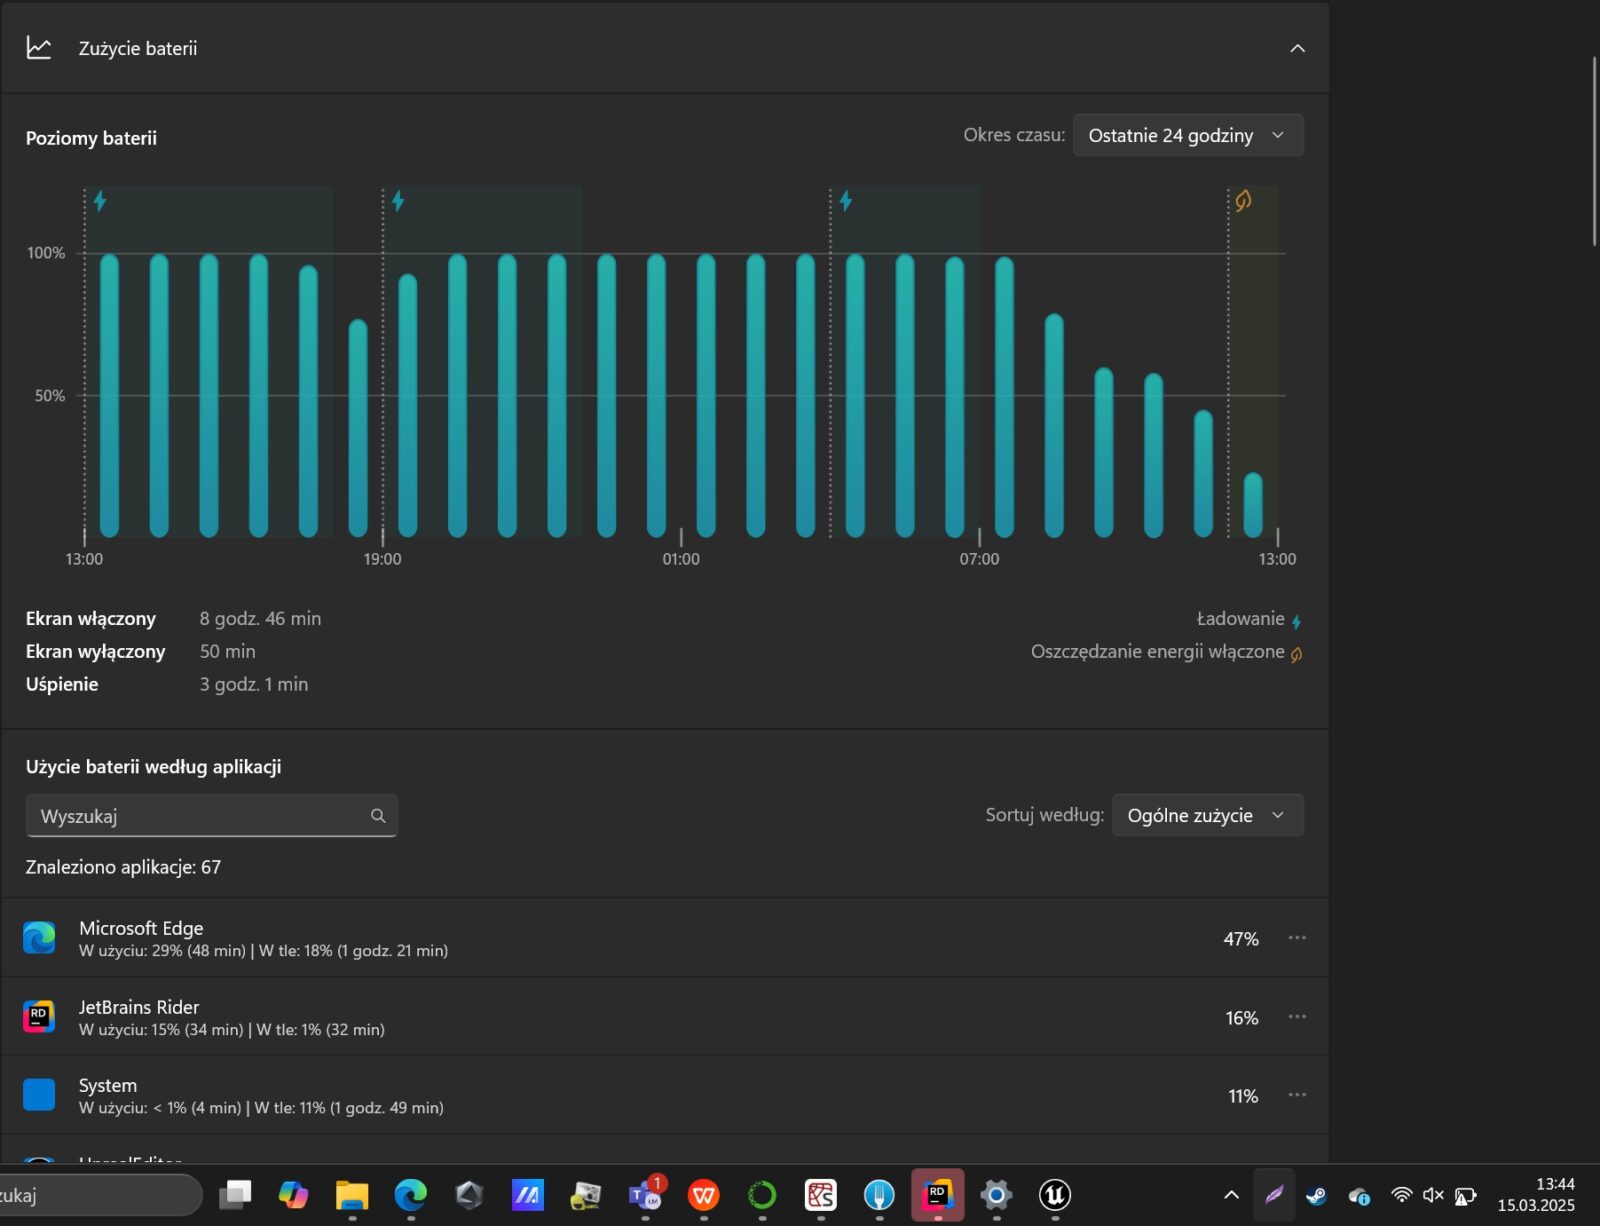
Task: Select the Microsoft Edge battery usage row
Action: pos(640,938)
